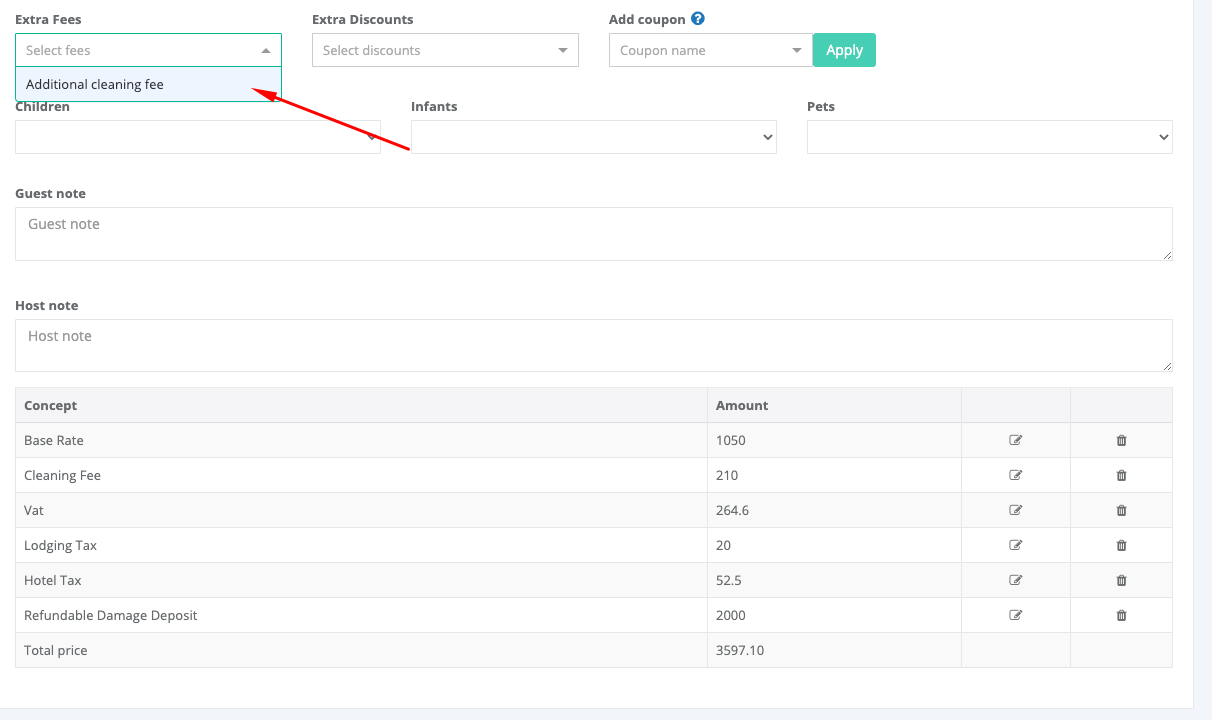Edit the Vat line item
The image size is (1212, 720).
click(x=1016, y=510)
